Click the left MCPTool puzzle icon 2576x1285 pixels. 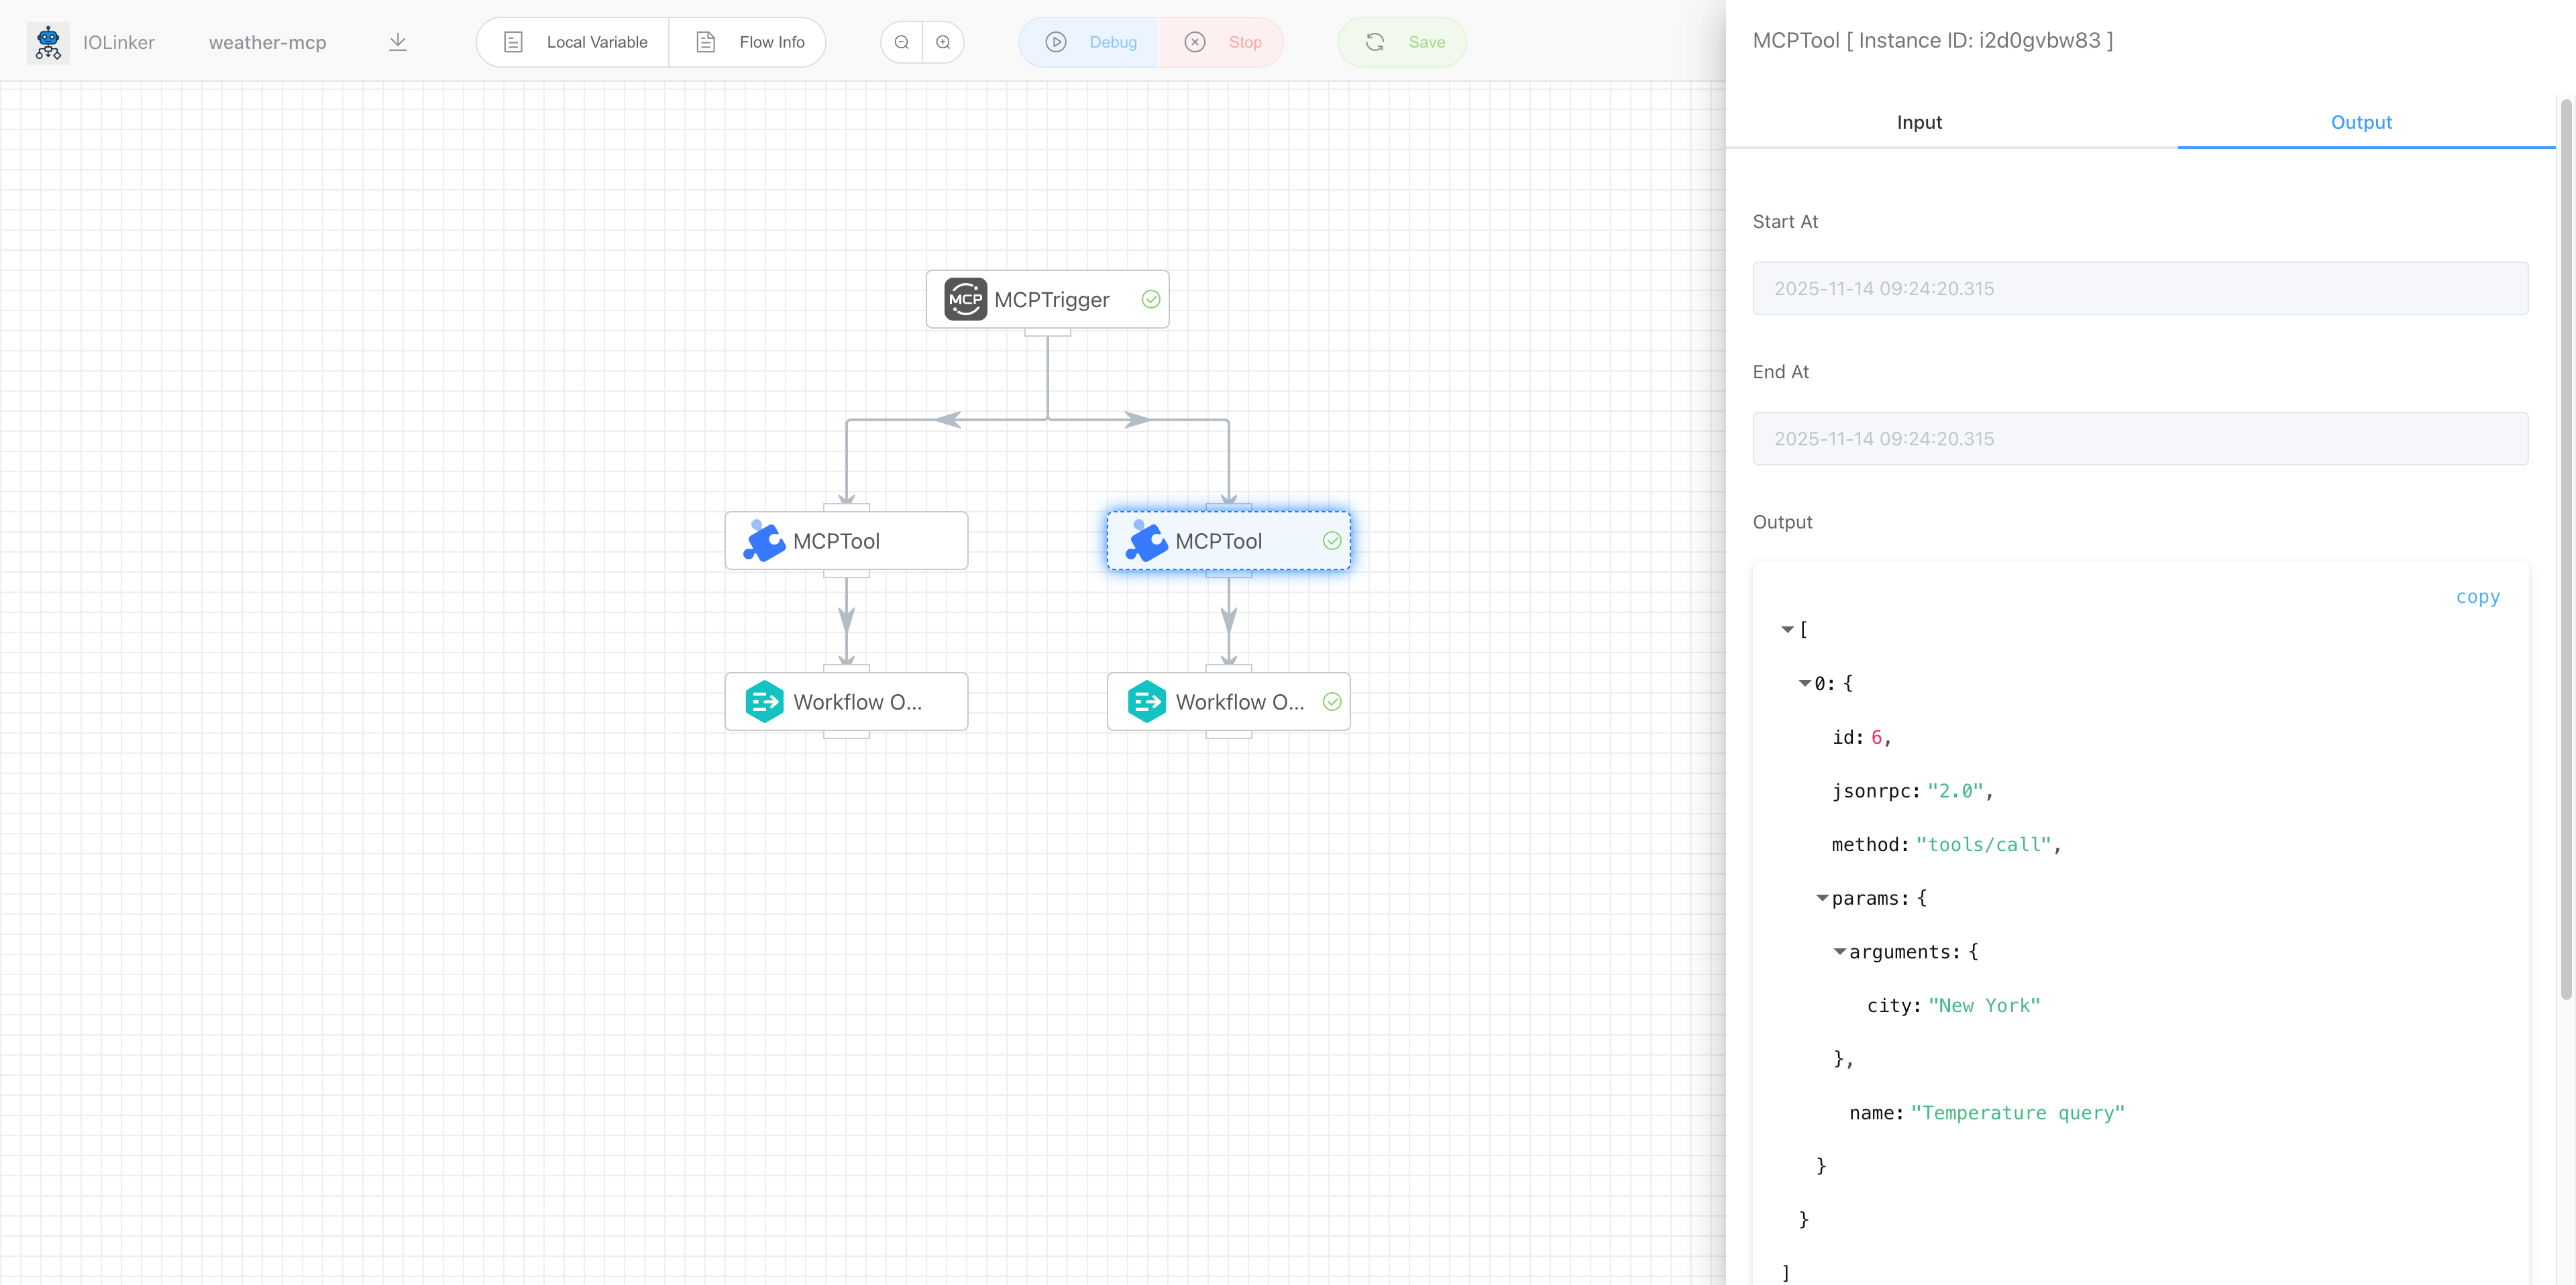[x=764, y=541]
